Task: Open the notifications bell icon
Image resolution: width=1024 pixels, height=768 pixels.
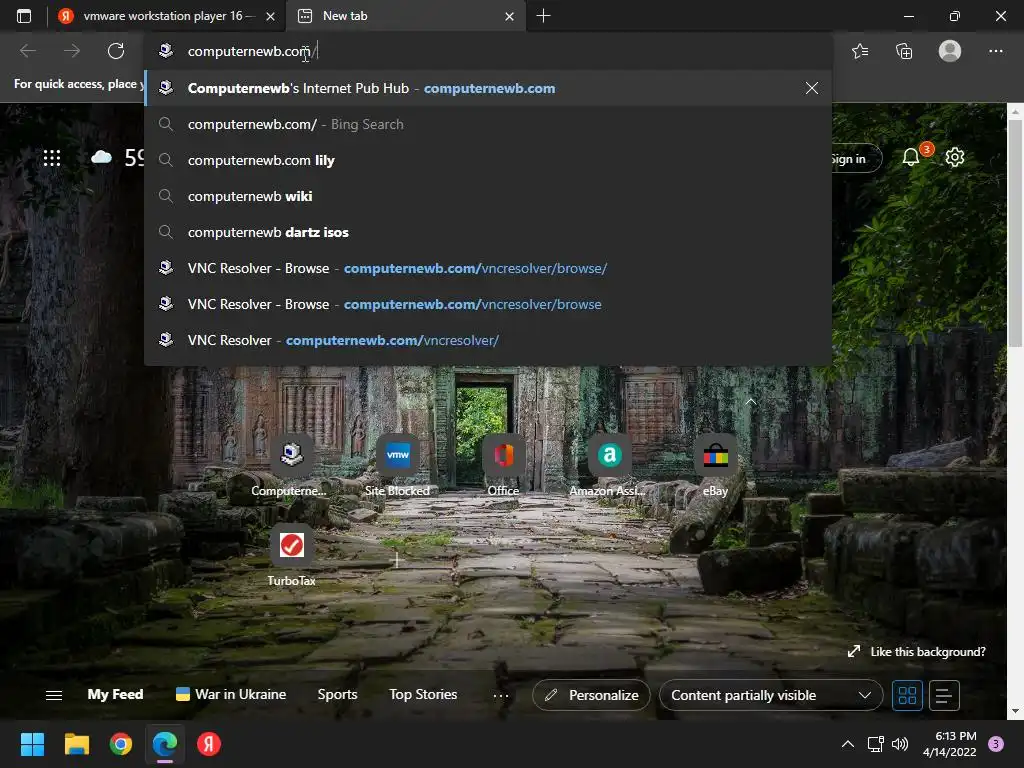Action: click(x=910, y=157)
